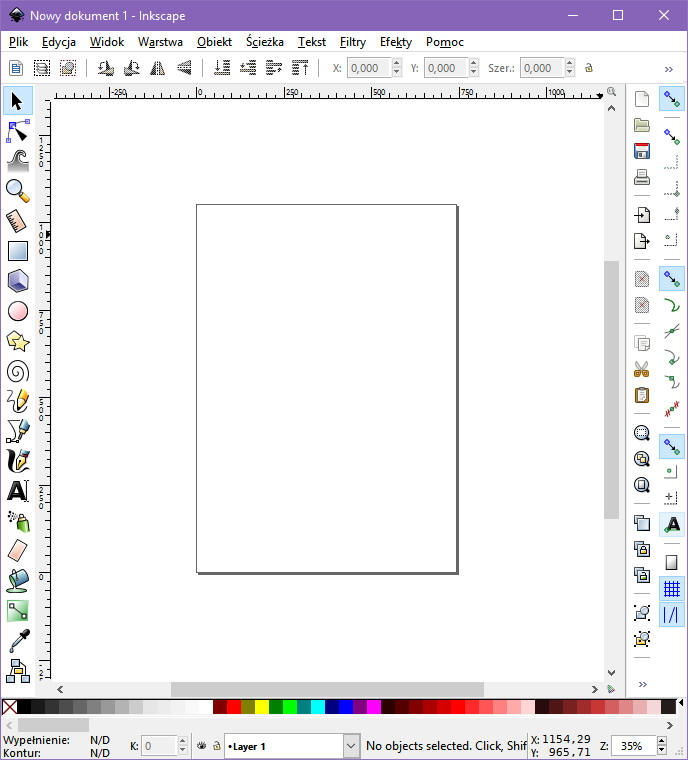
Task: Open the Filtry menu
Action: click(x=352, y=42)
